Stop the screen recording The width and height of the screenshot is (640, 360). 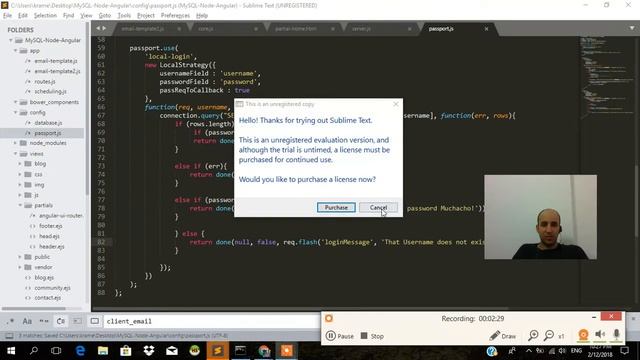pyautogui.click(x=372, y=336)
